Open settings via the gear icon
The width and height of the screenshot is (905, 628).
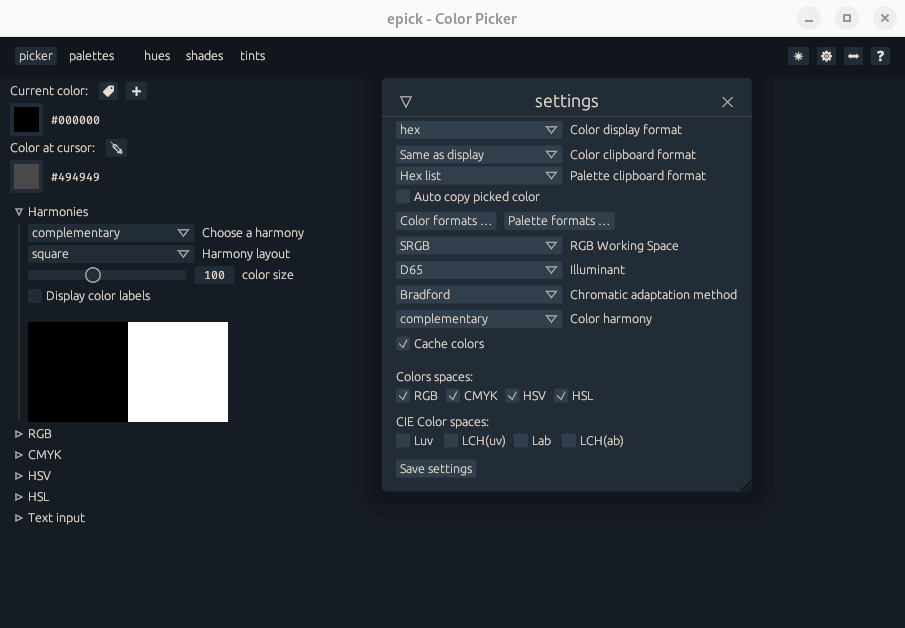pos(827,56)
